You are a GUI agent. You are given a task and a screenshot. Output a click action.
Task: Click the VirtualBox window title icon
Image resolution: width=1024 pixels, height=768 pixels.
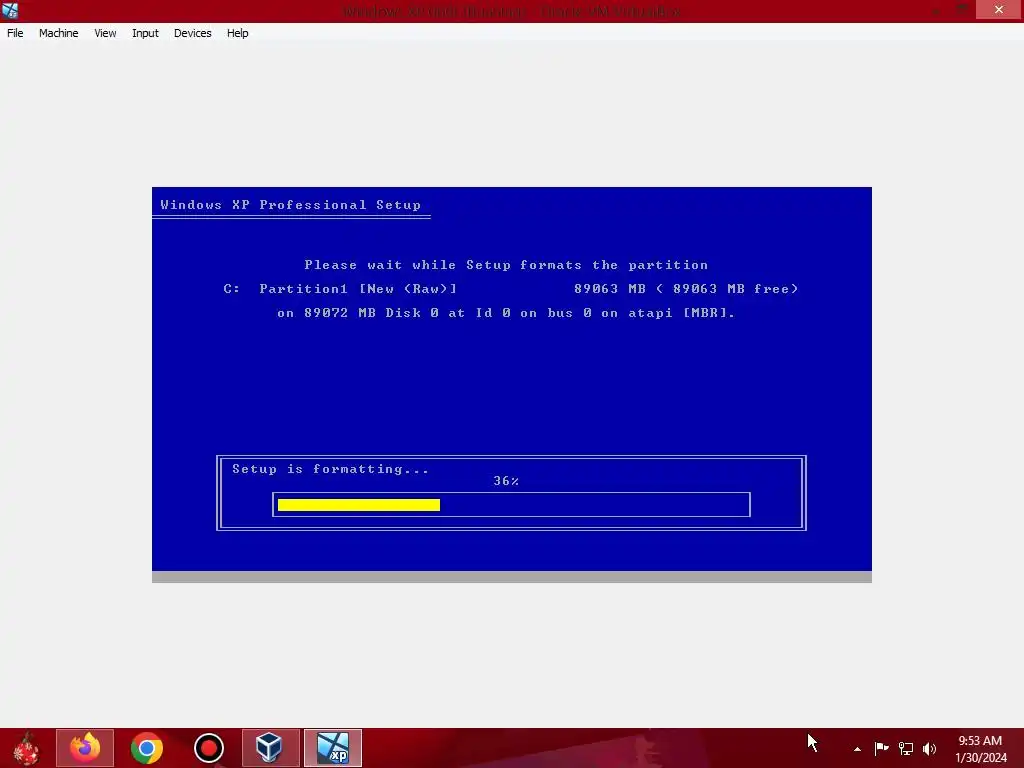pos(10,10)
